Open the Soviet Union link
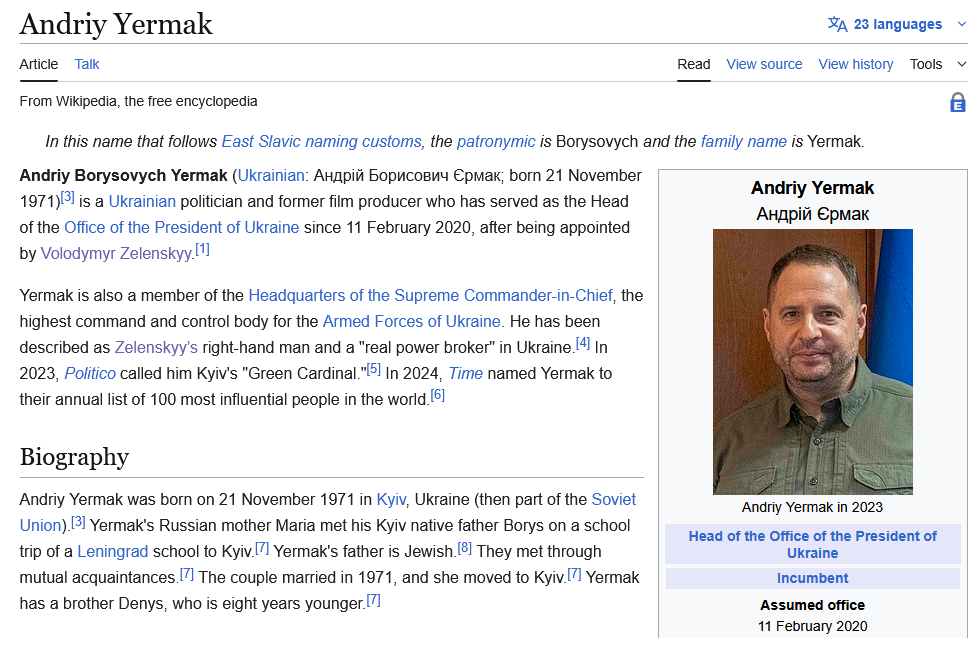 click(614, 500)
